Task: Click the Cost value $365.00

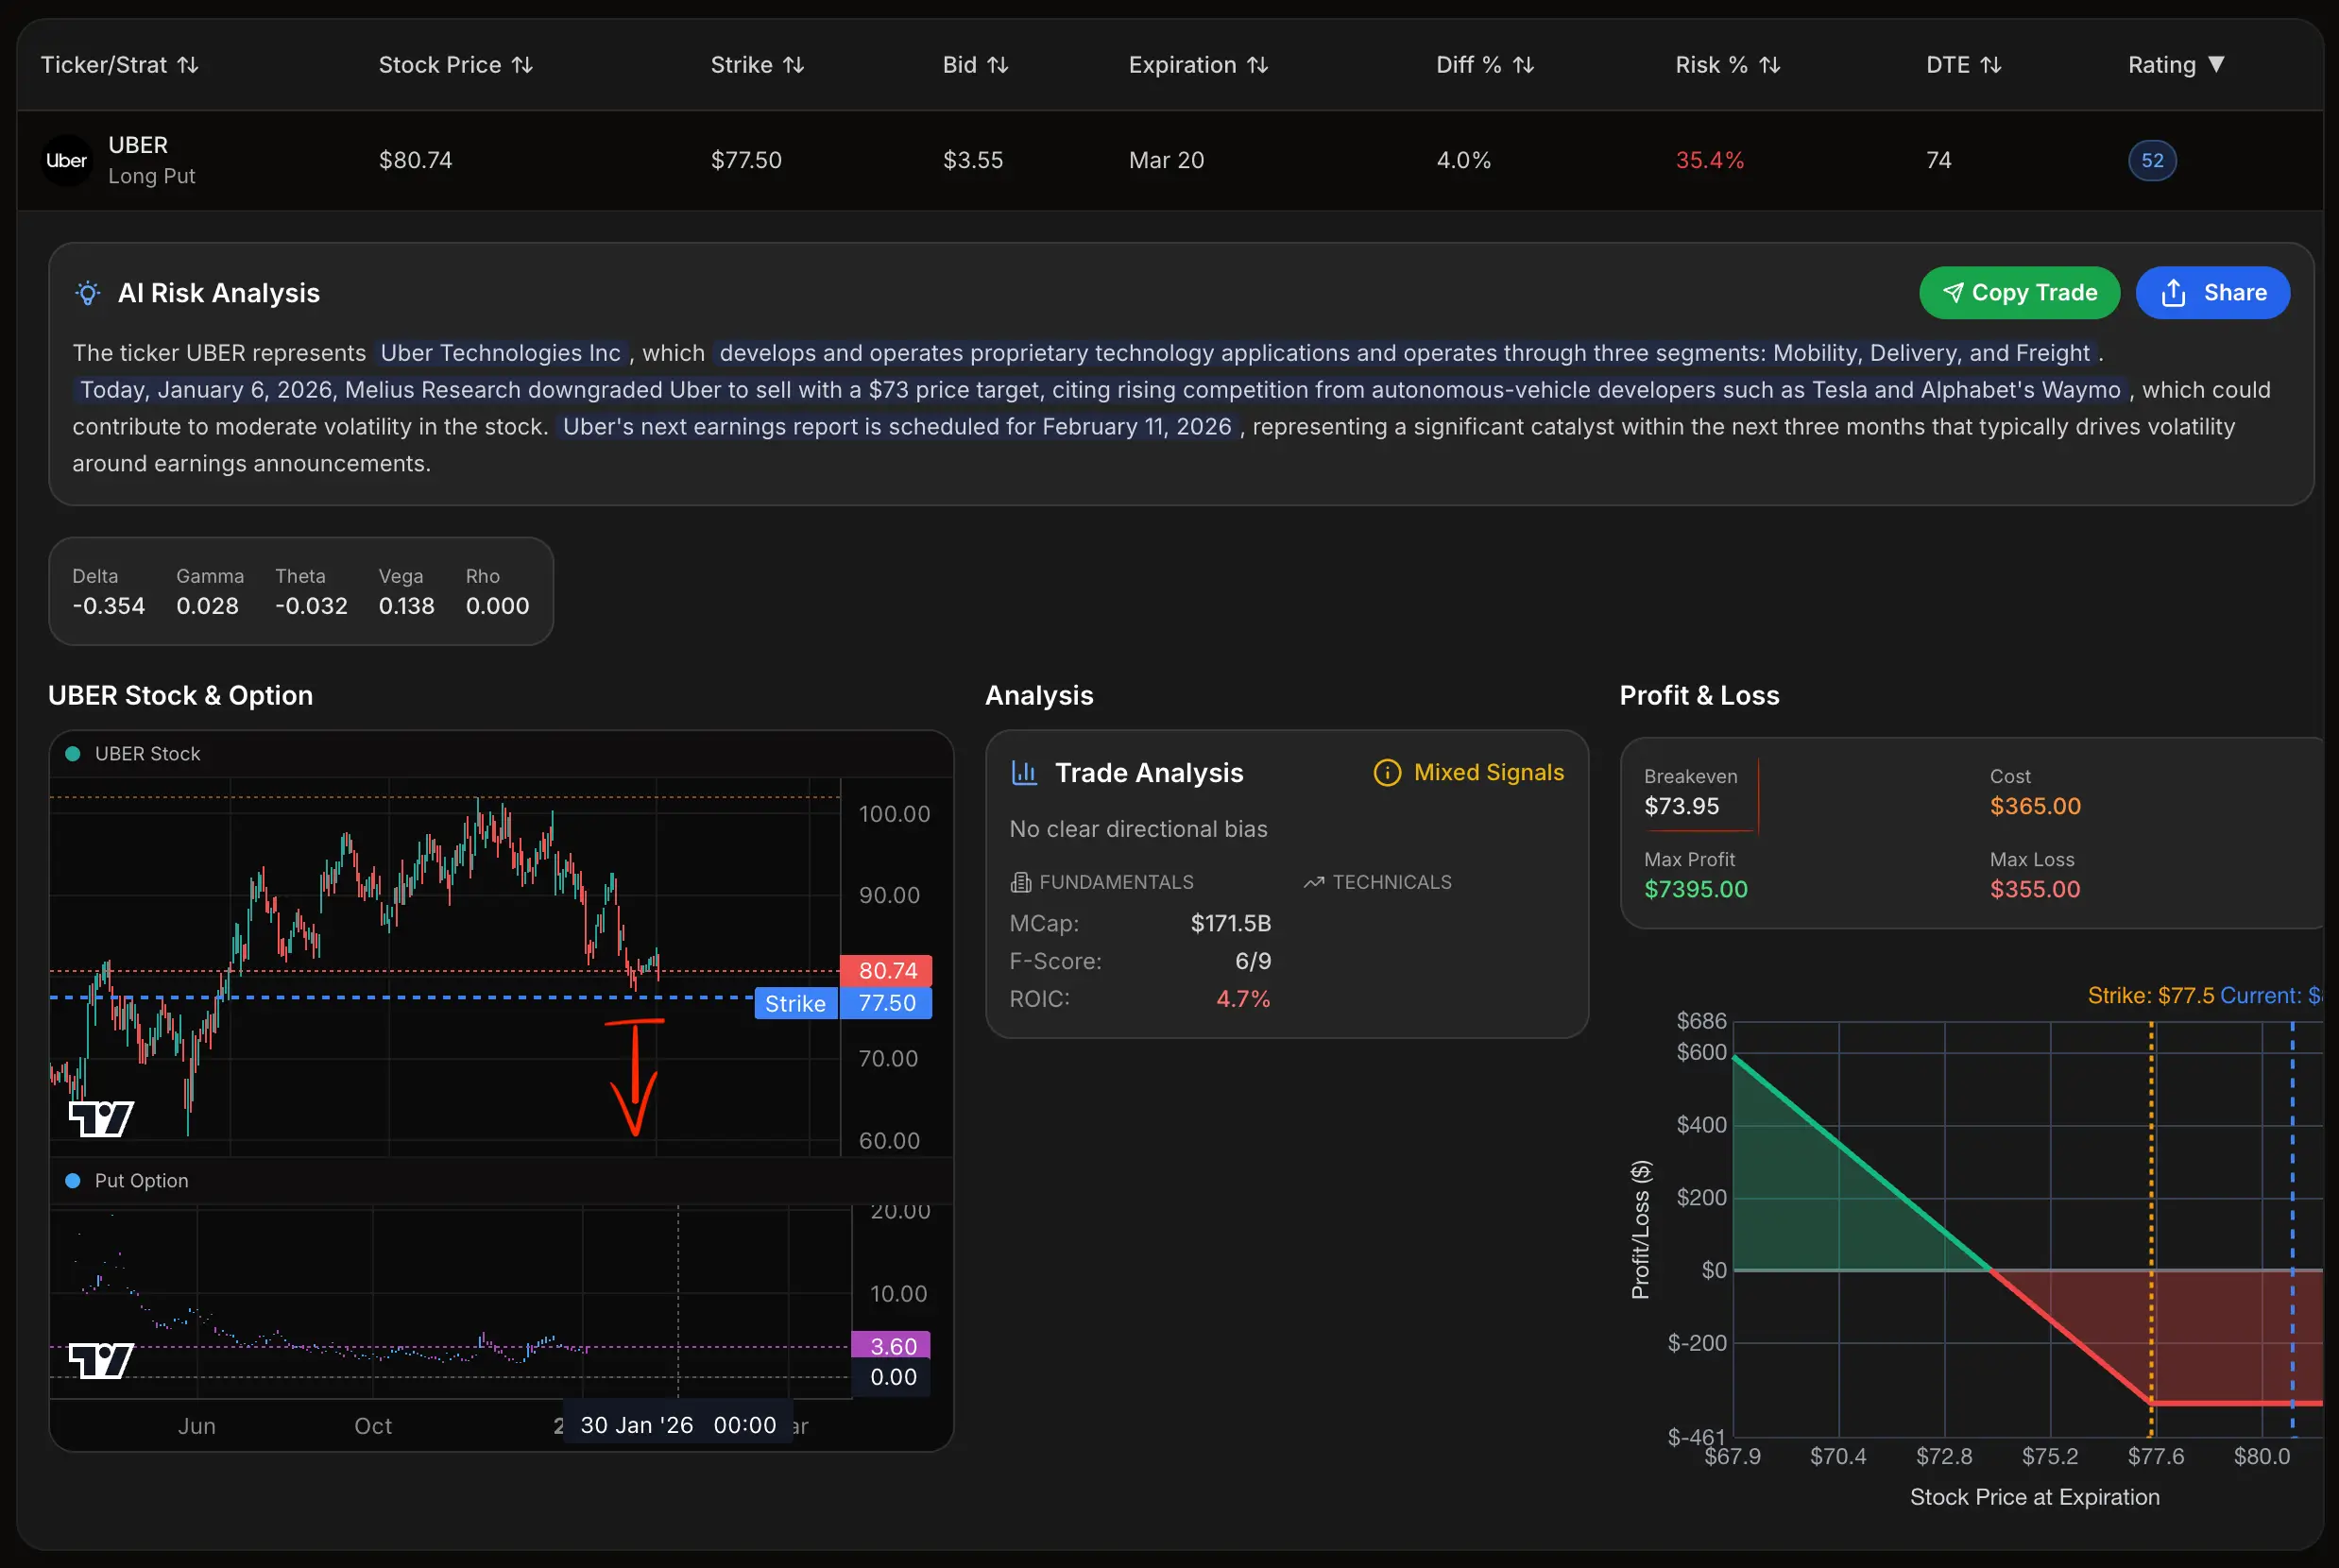Action: click(2035, 806)
